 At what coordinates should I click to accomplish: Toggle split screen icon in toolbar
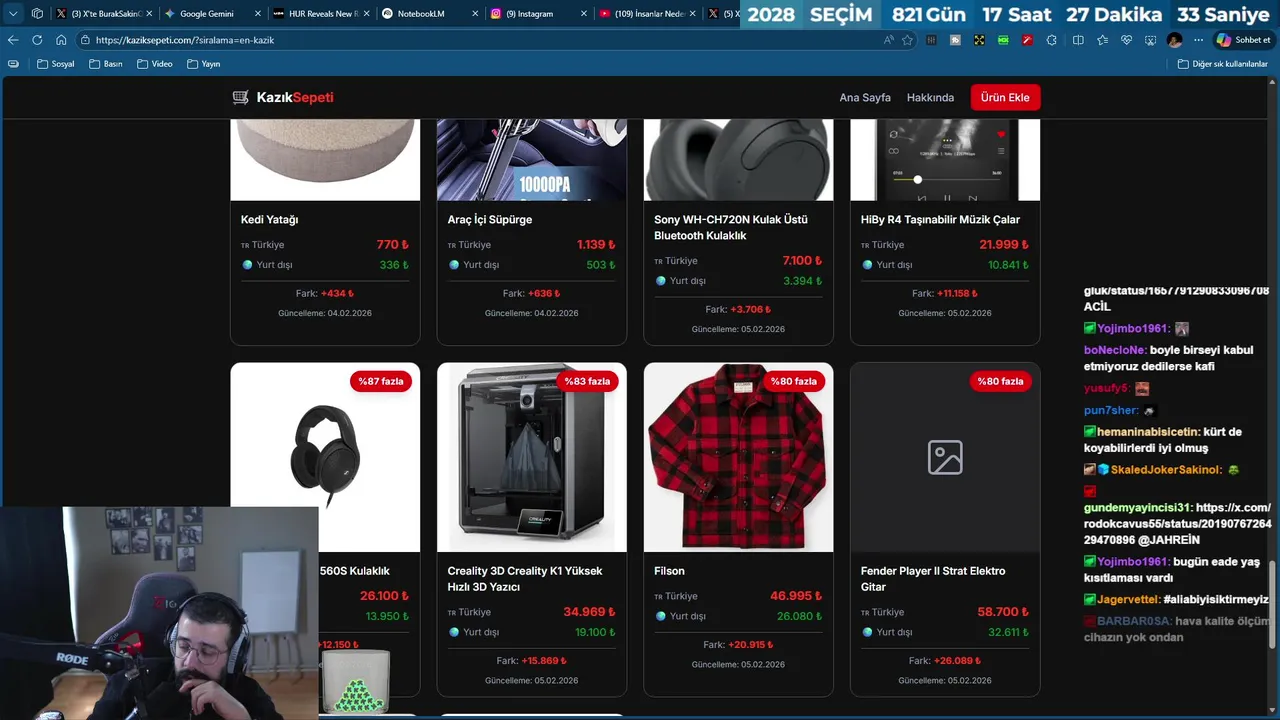(1078, 40)
